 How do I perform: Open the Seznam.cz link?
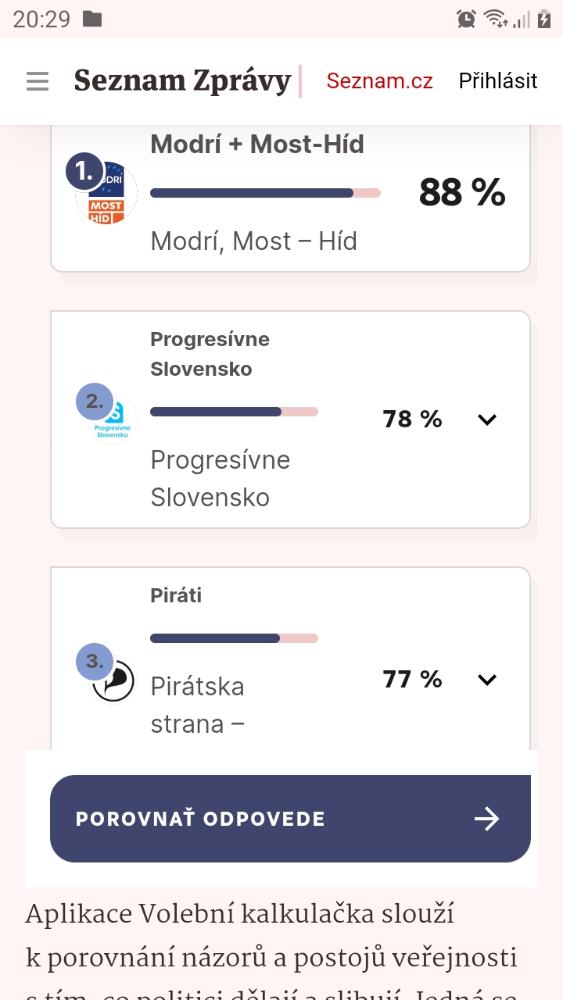click(x=379, y=81)
